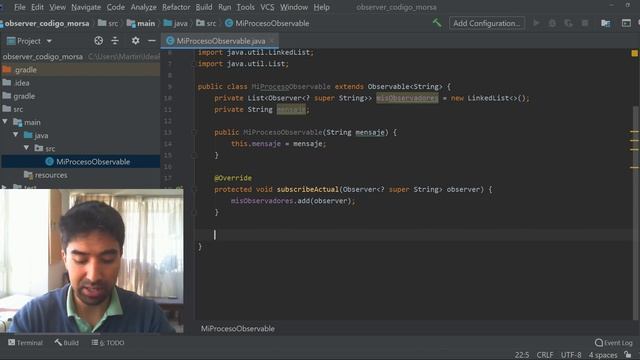Click the MiProcesoObservable editor breadcrumb at bottom
Image resolution: width=640 pixels, height=360 pixels.
coord(238,329)
